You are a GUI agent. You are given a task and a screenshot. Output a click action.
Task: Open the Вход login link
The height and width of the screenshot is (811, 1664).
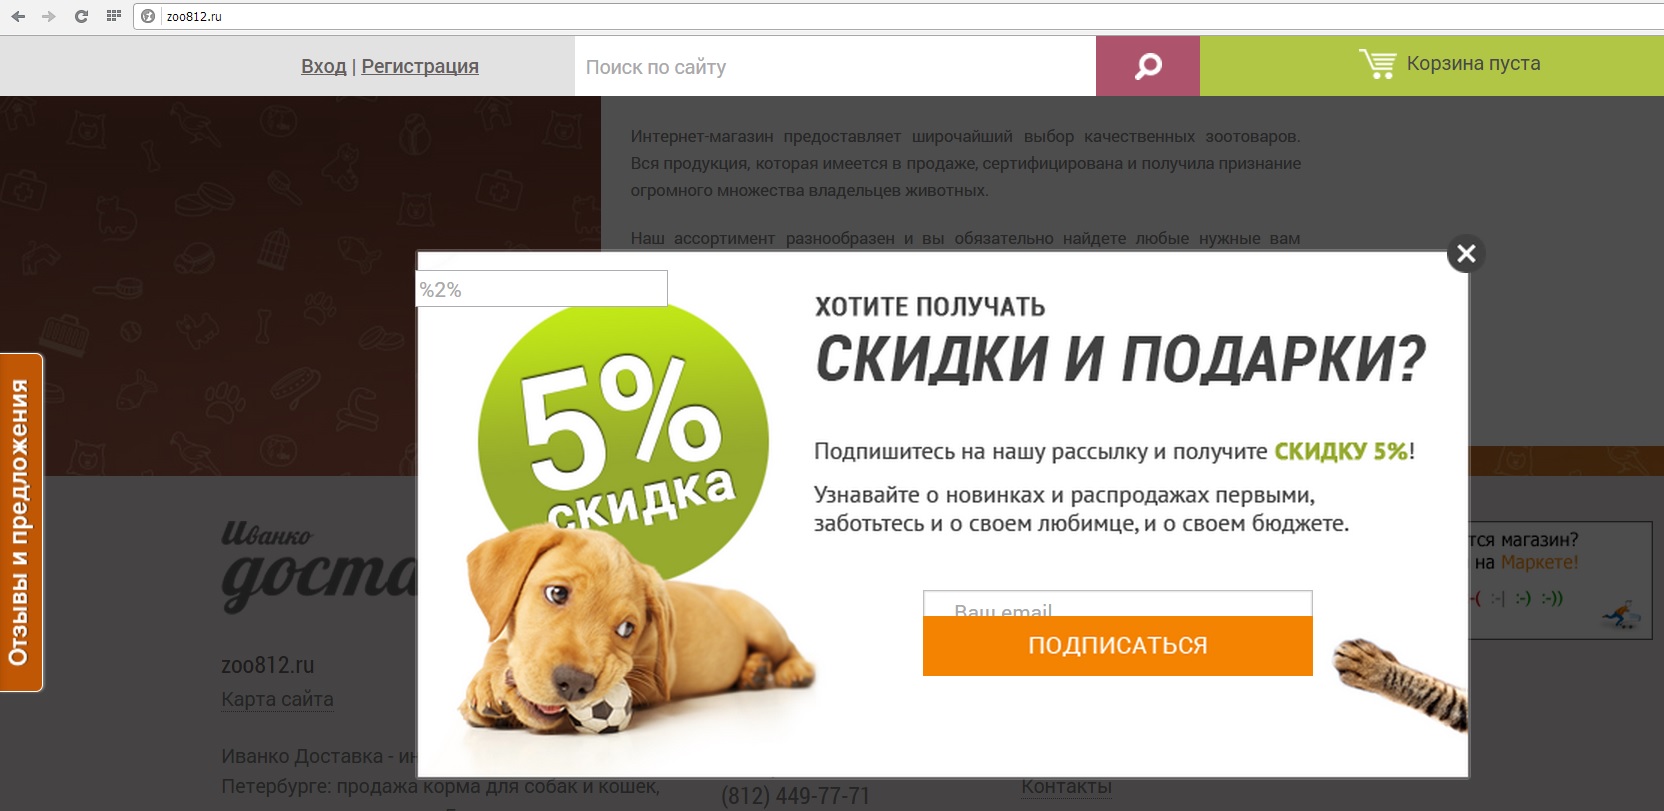coord(323,66)
